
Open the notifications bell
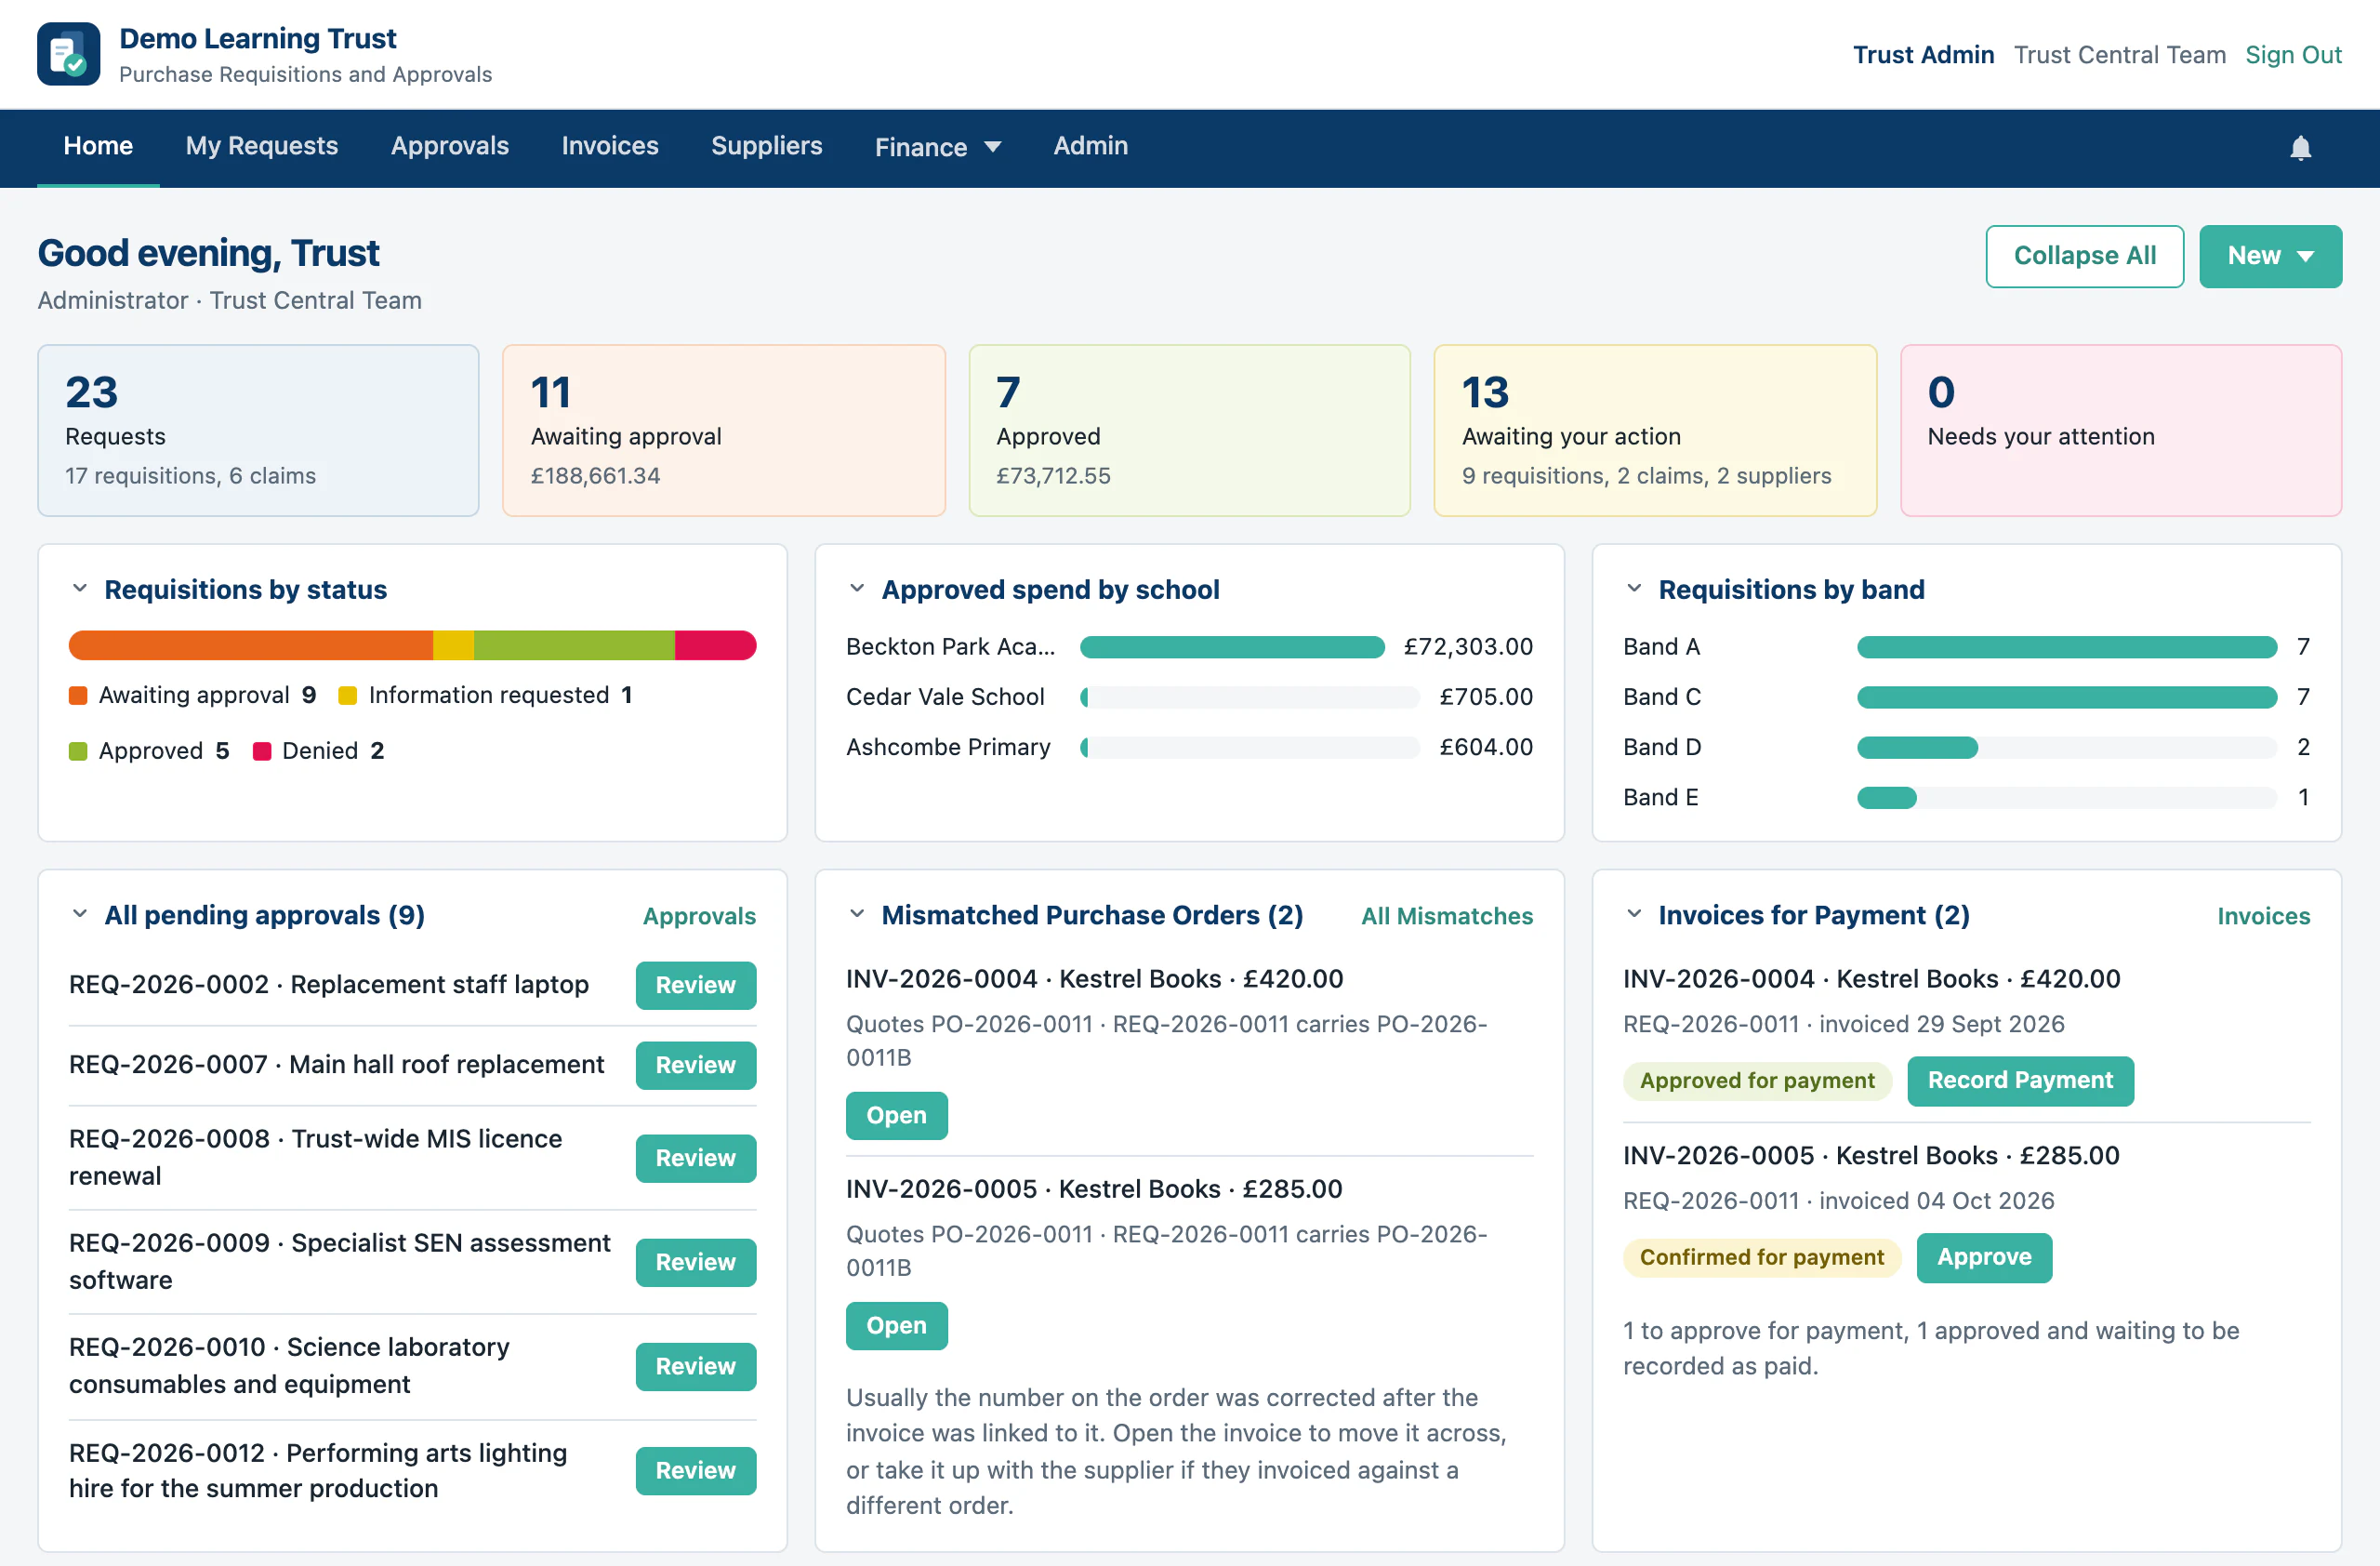click(x=2300, y=148)
